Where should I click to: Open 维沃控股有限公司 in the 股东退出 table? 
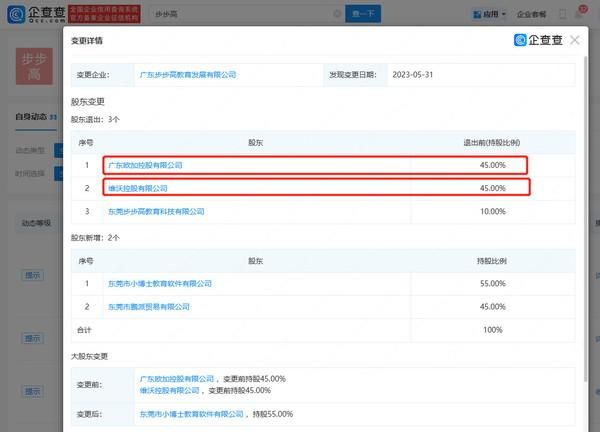[138, 188]
